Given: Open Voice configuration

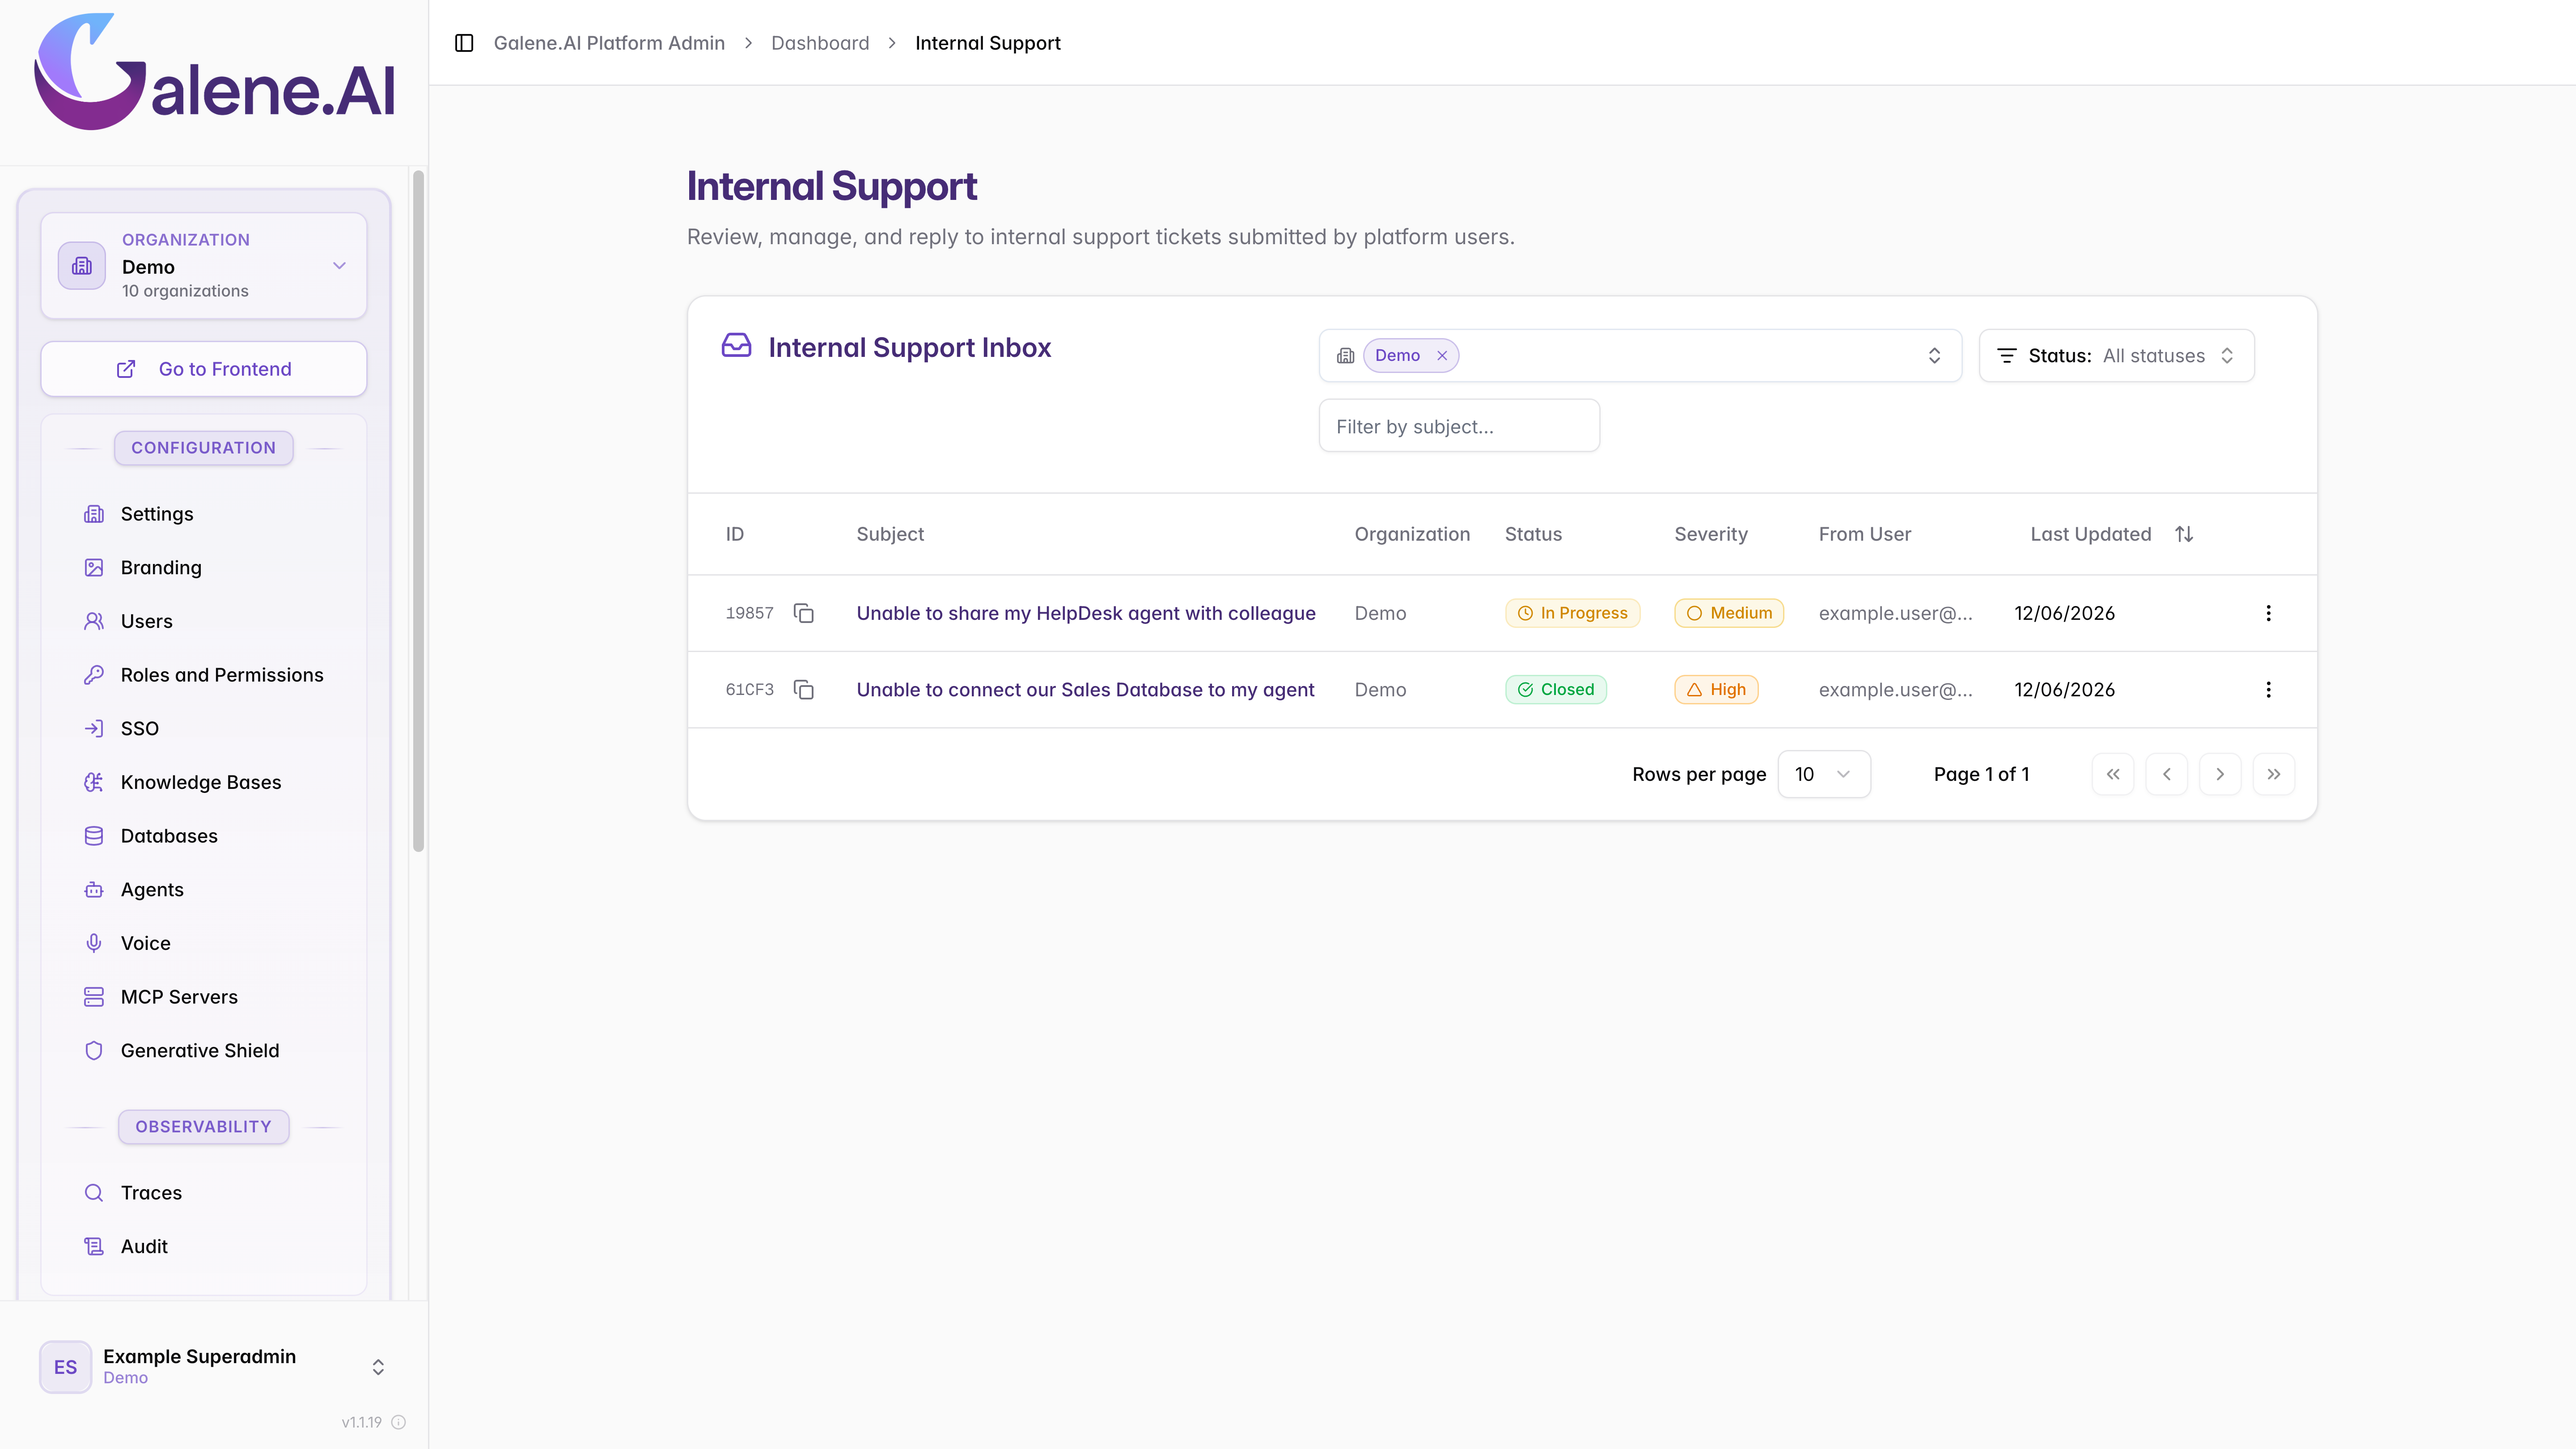Looking at the screenshot, I should [204, 943].
